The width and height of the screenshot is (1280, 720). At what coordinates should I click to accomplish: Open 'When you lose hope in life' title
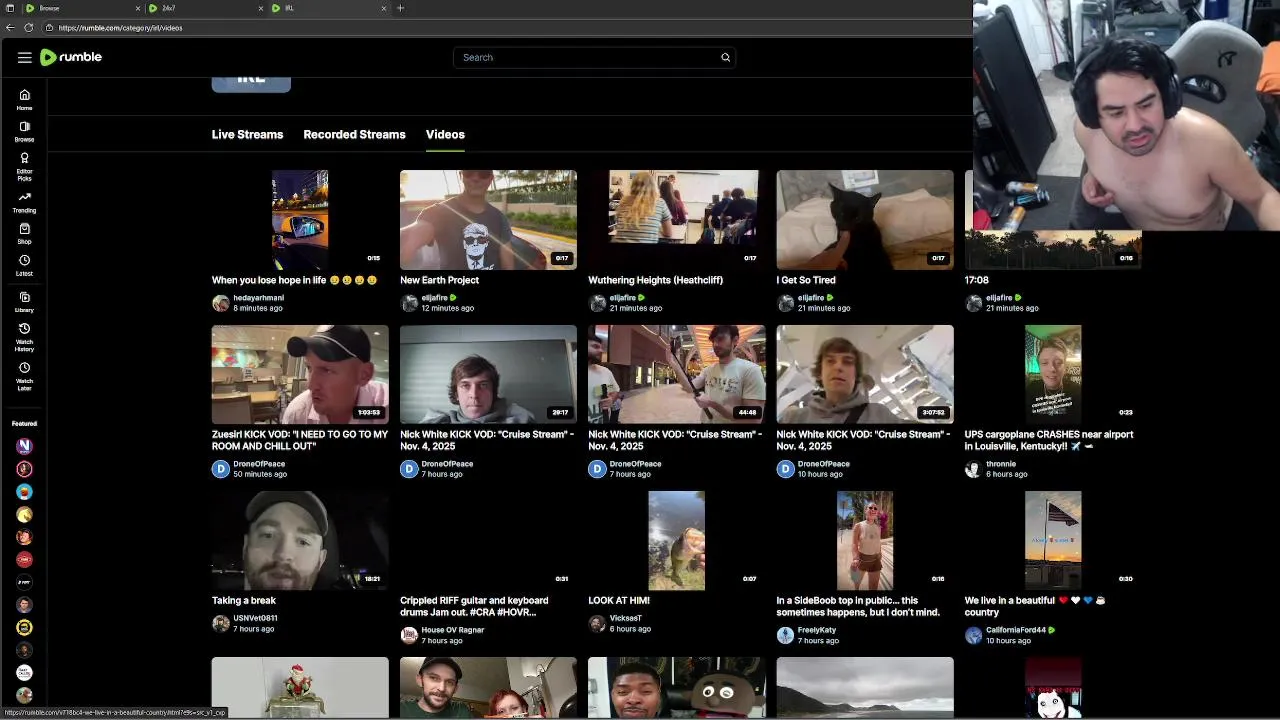point(294,280)
